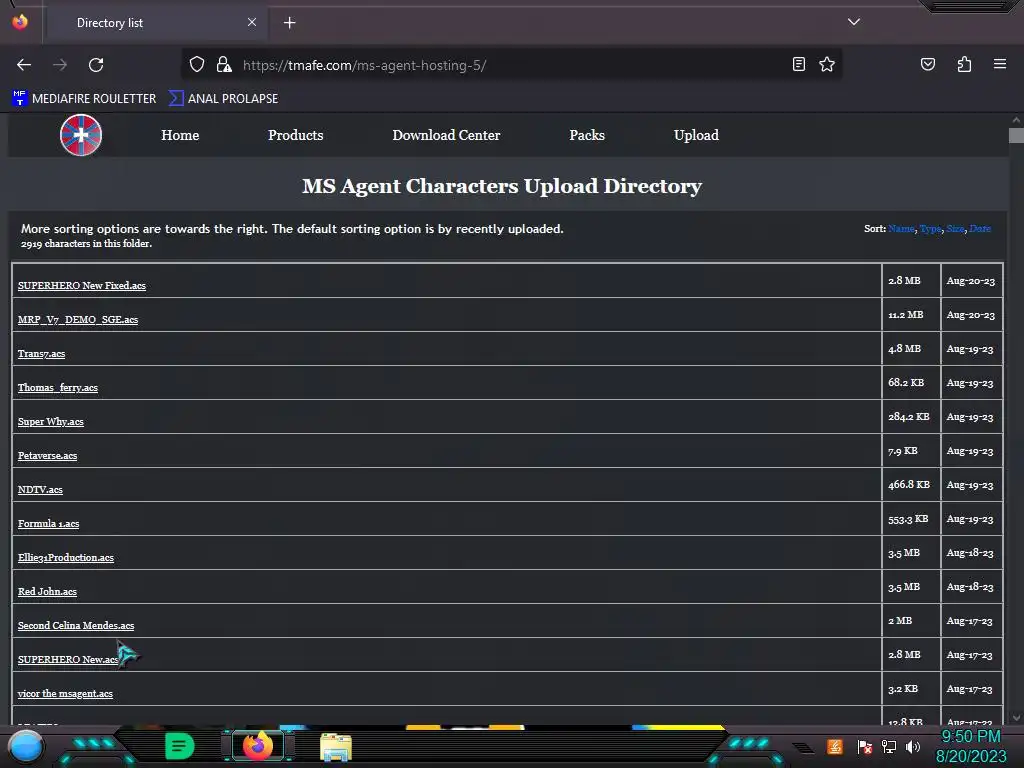
Task: Download vicor the msagent.acs file
Action: [x=65, y=693]
